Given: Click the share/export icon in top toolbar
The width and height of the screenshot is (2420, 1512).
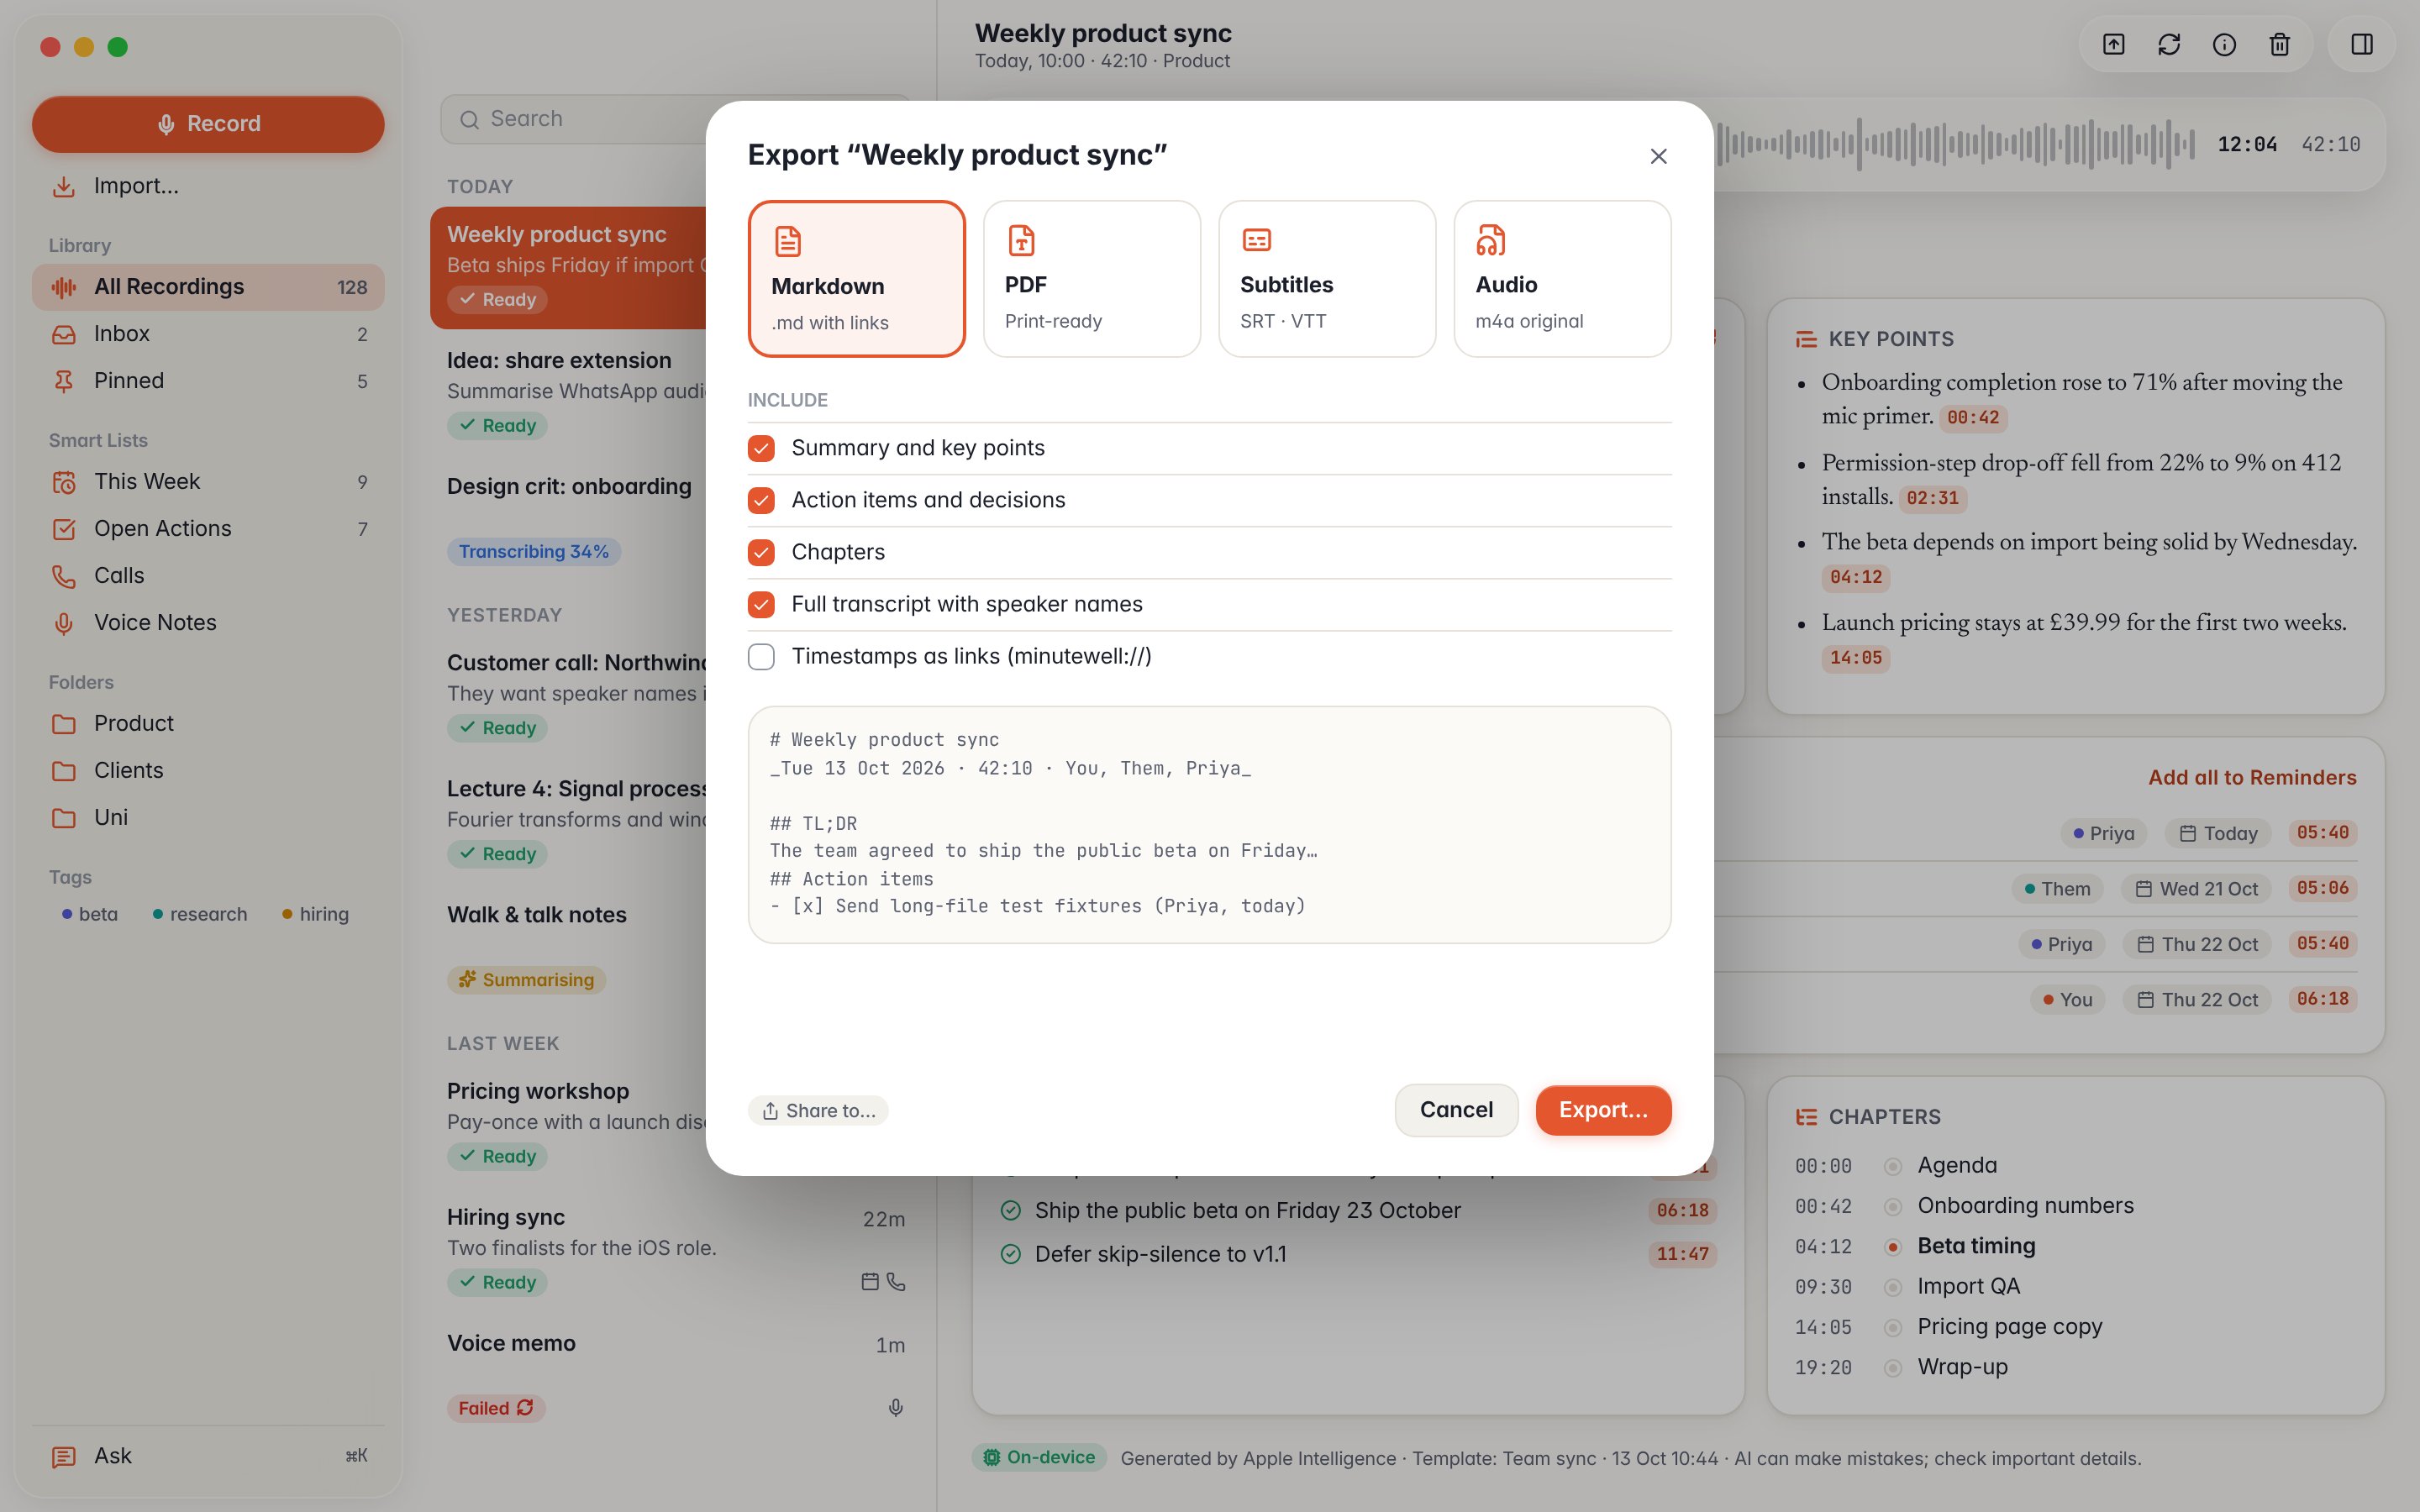Looking at the screenshot, I should coord(2113,44).
